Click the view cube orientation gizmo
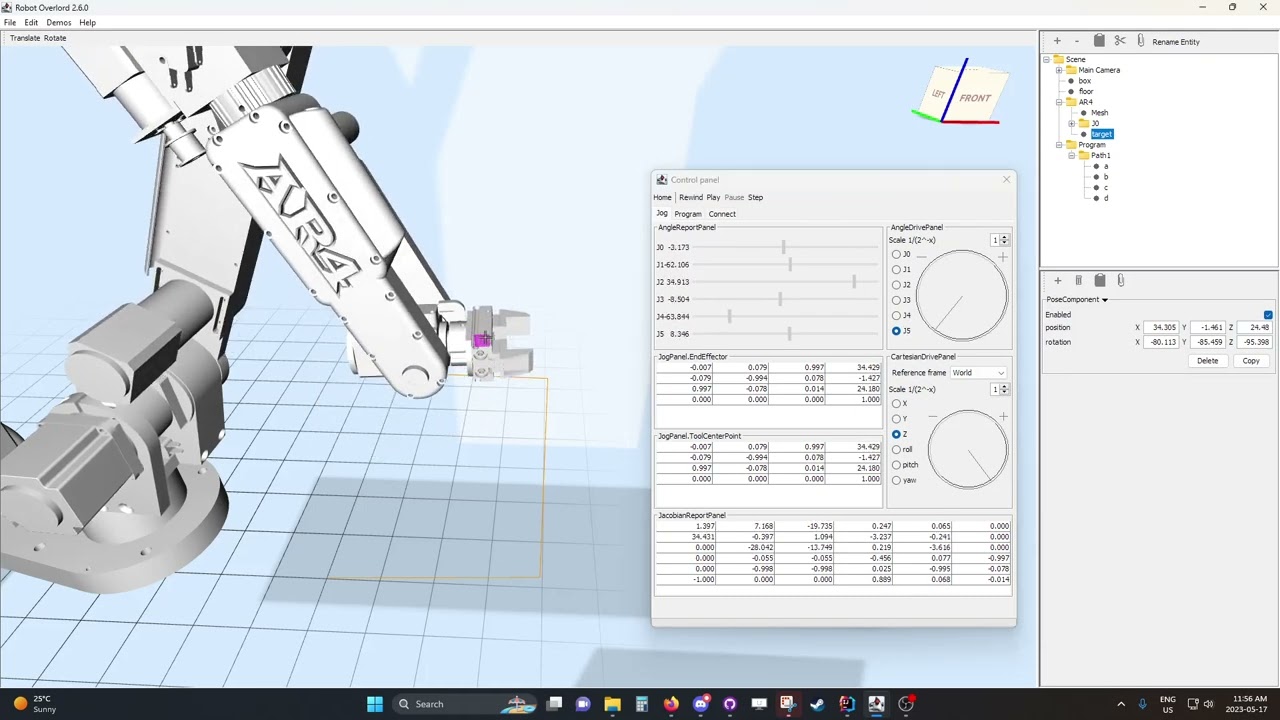The width and height of the screenshot is (1280, 720). coord(961,93)
